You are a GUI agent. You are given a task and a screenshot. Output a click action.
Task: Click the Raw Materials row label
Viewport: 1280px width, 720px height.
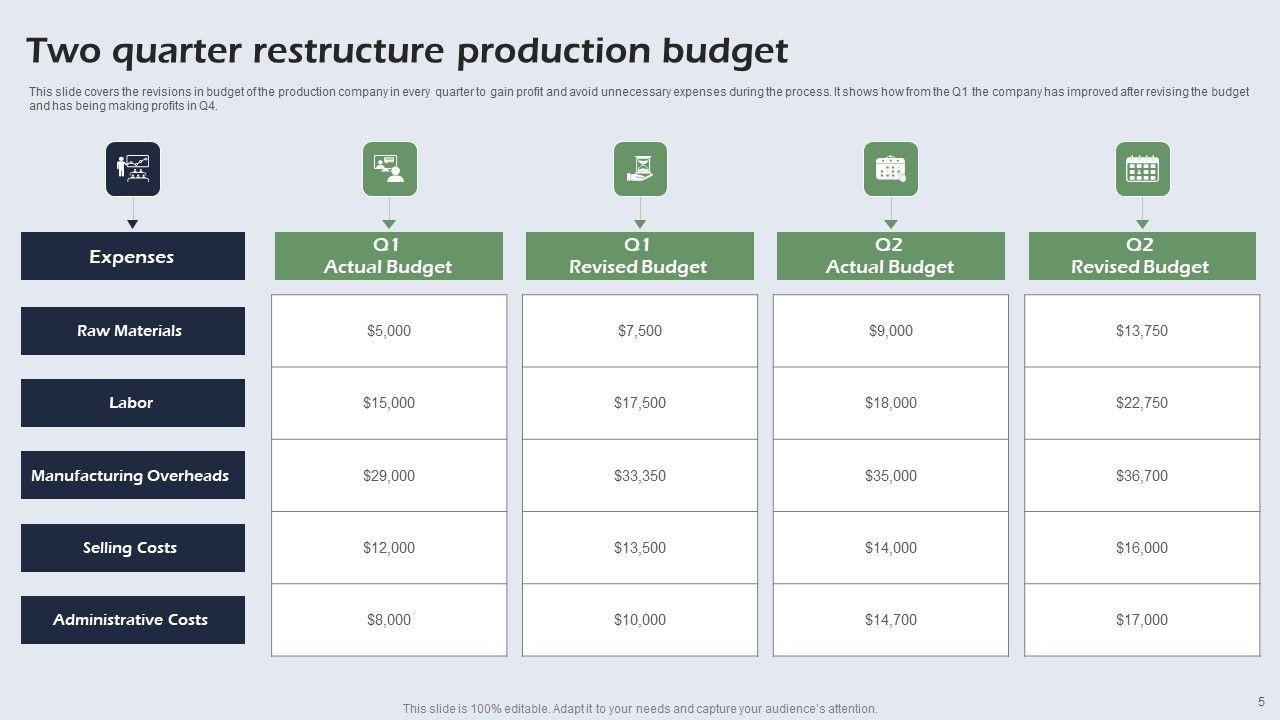pyautogui.click(x=133, y=331)
